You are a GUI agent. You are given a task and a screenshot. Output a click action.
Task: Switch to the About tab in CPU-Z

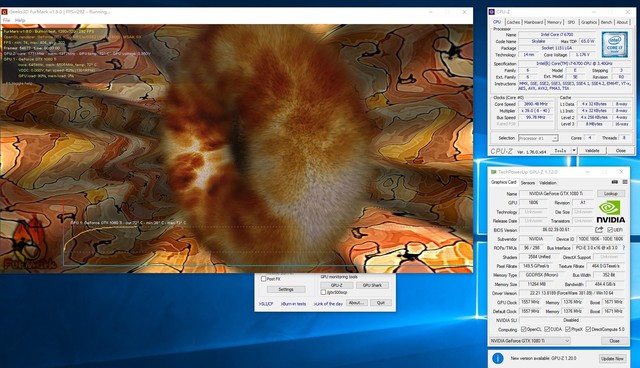[622, 22]
